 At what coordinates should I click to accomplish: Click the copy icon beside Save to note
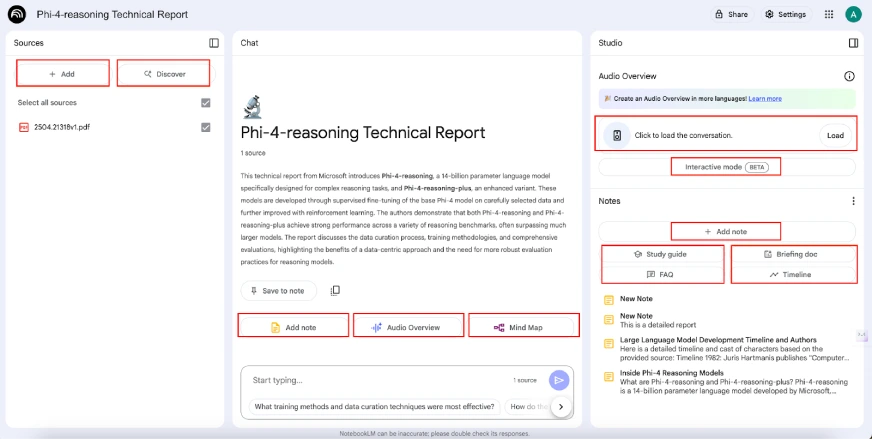click(335, 290)
